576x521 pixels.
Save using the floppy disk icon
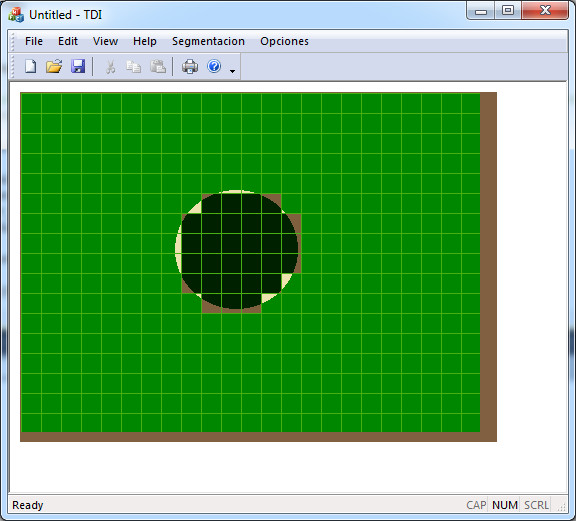point(78,67)
